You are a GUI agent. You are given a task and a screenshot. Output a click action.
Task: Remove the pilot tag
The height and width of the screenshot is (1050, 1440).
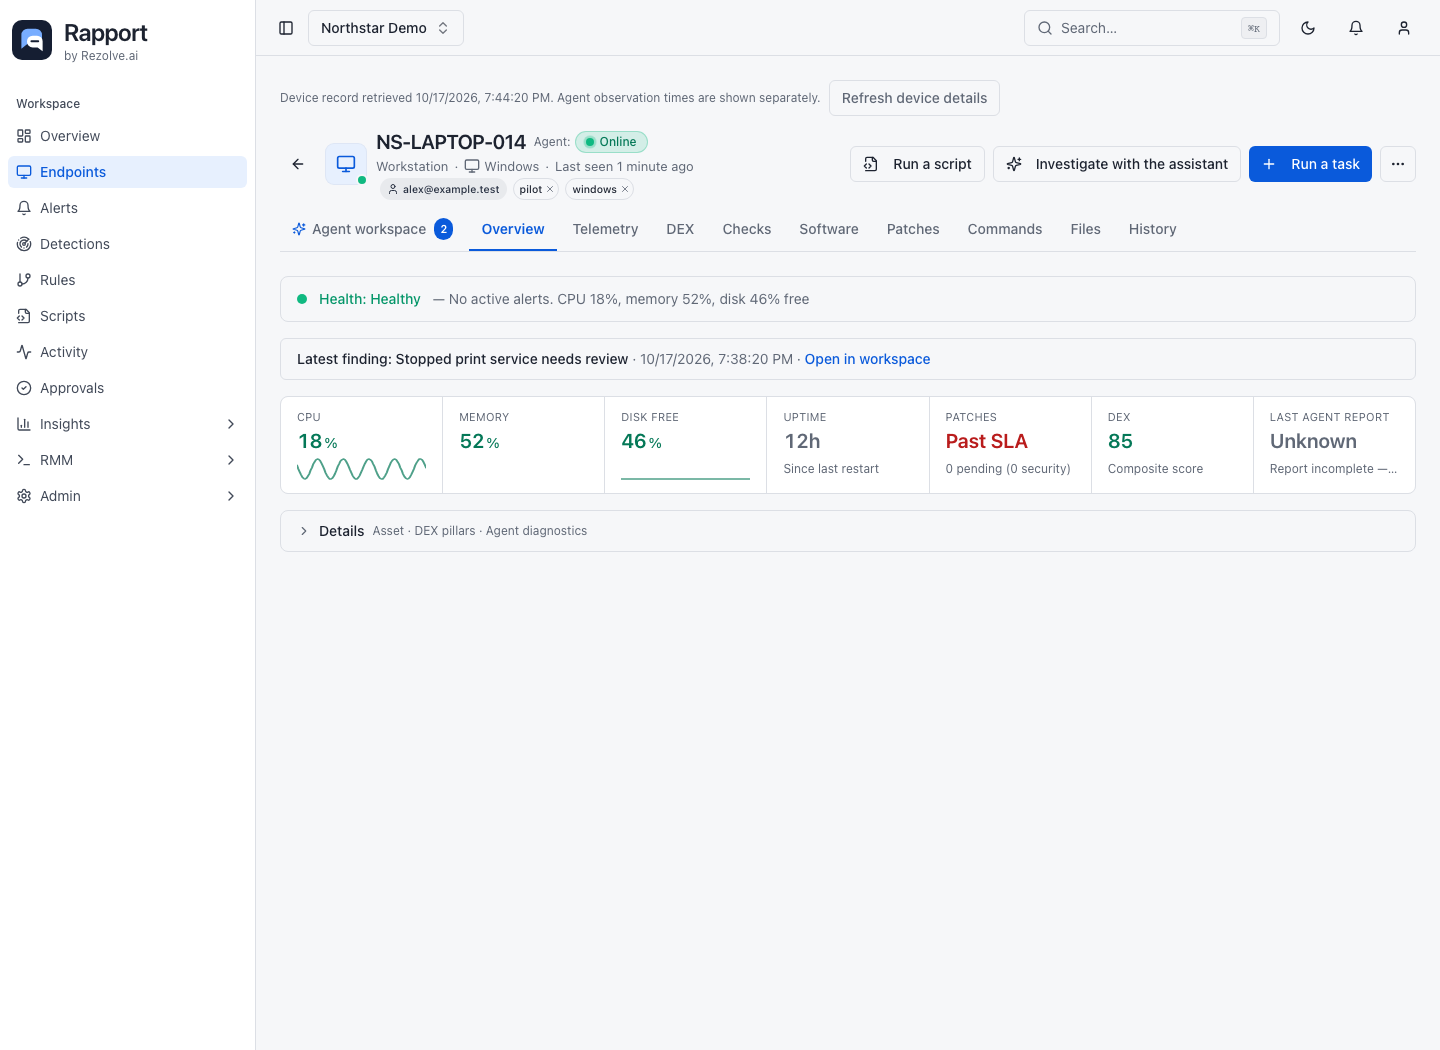click(x=550, y=189)
